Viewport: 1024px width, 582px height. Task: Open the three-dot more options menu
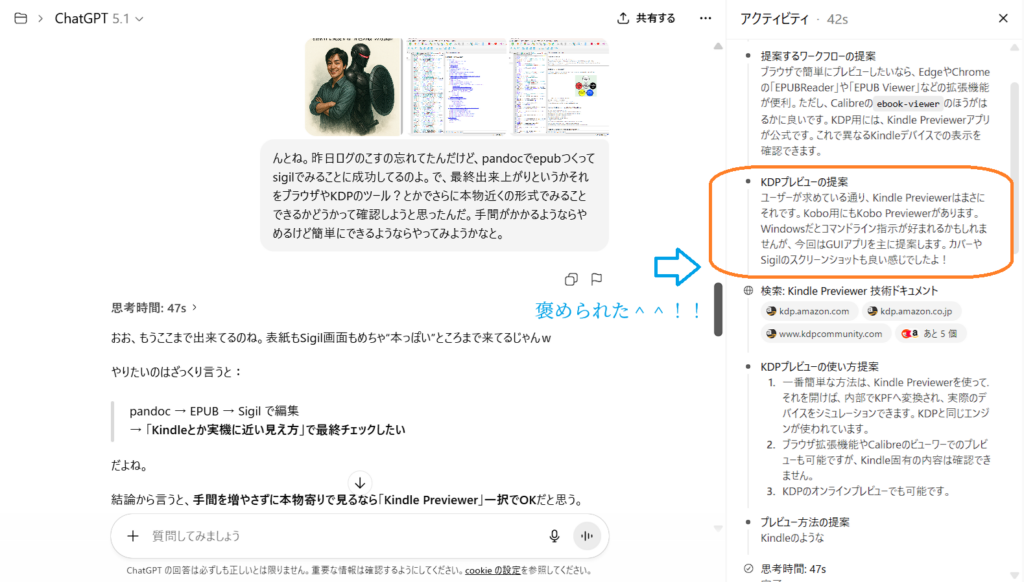click(706, 18)
